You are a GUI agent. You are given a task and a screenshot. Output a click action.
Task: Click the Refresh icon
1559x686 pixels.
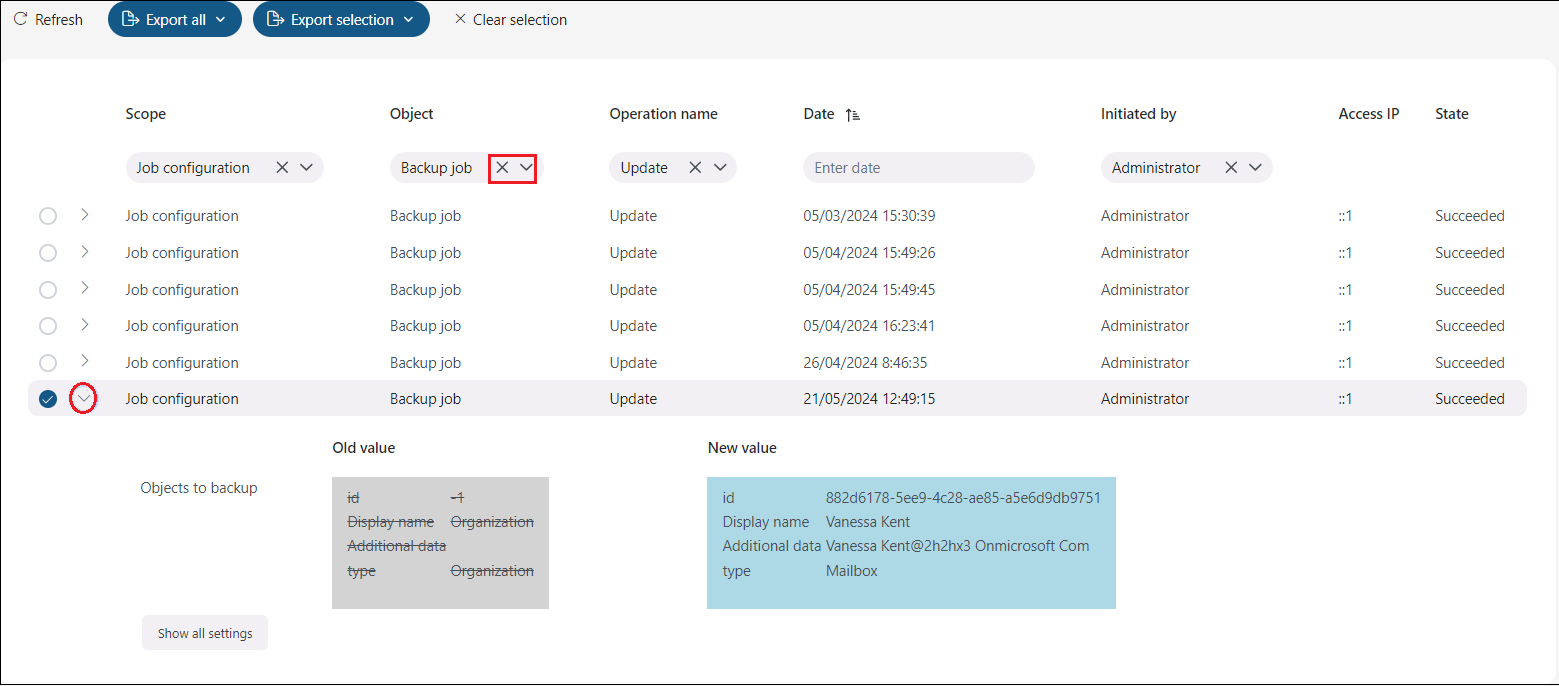click(x=20, y=19)
